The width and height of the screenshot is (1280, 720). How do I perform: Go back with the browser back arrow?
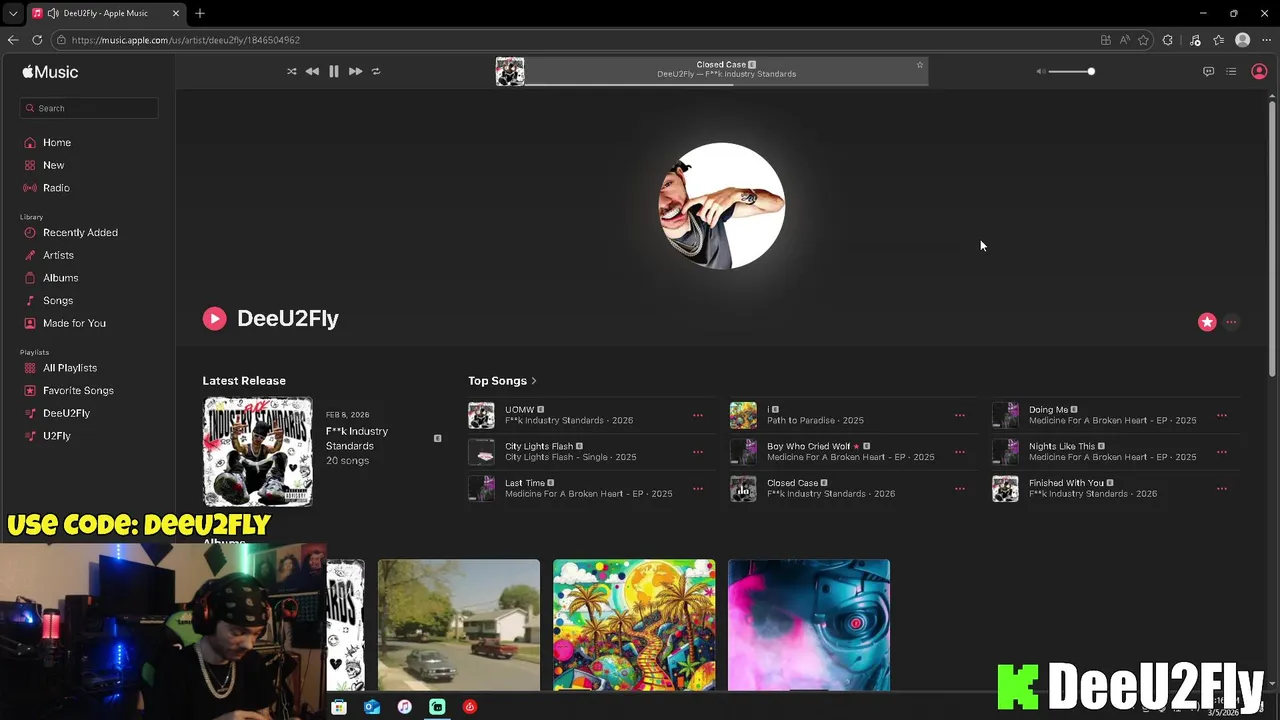coord(13,40)
